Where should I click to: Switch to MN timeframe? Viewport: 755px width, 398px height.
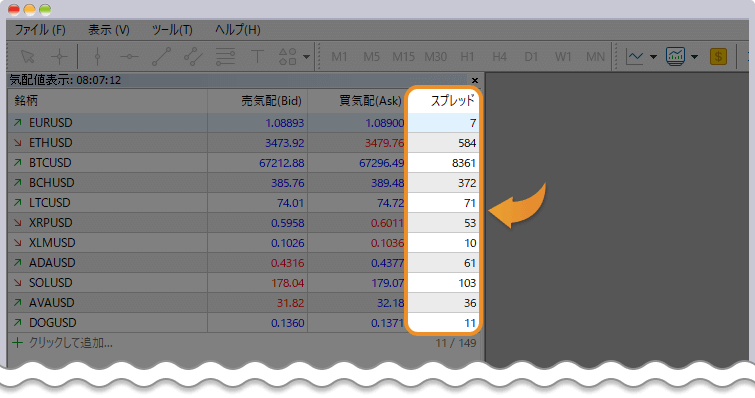595,57
